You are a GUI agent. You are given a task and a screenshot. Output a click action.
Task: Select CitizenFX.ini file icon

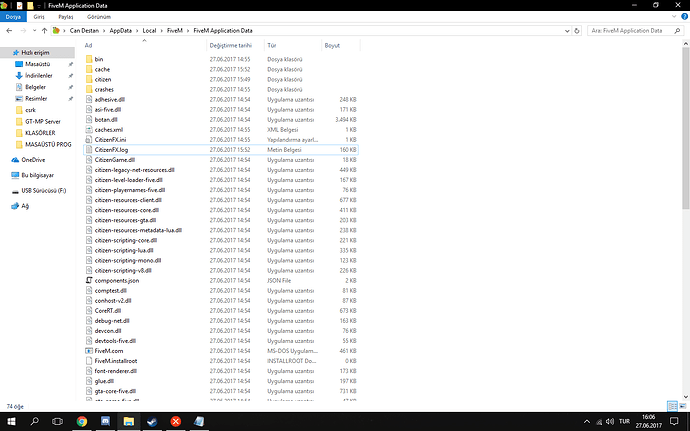[x=89, y=140]
